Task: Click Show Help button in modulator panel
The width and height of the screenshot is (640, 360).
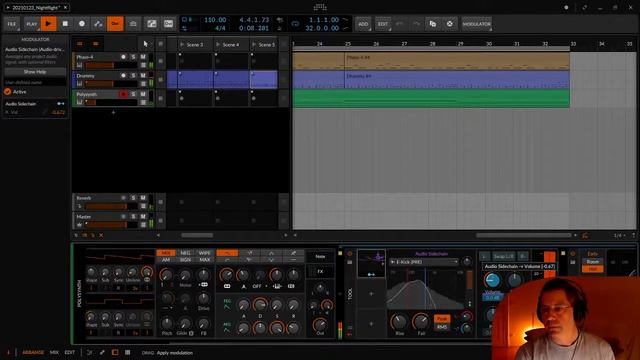Action: pyautogui.click(x=35, y=72)
